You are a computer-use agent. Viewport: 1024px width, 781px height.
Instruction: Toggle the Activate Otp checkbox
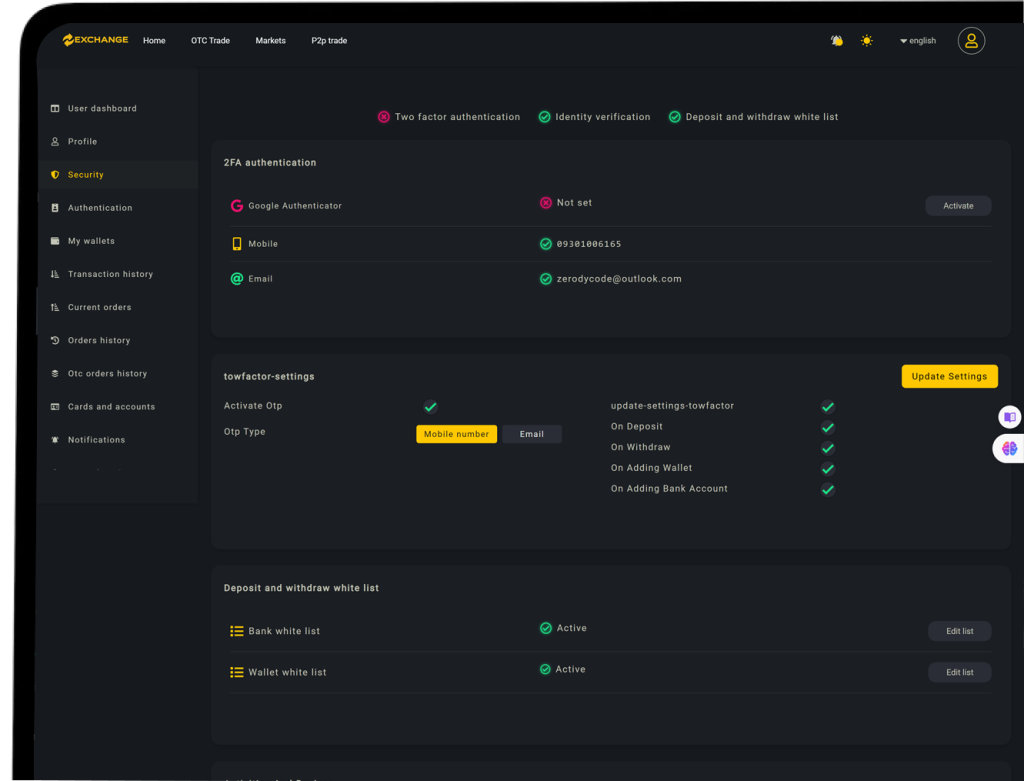point(430,407)
